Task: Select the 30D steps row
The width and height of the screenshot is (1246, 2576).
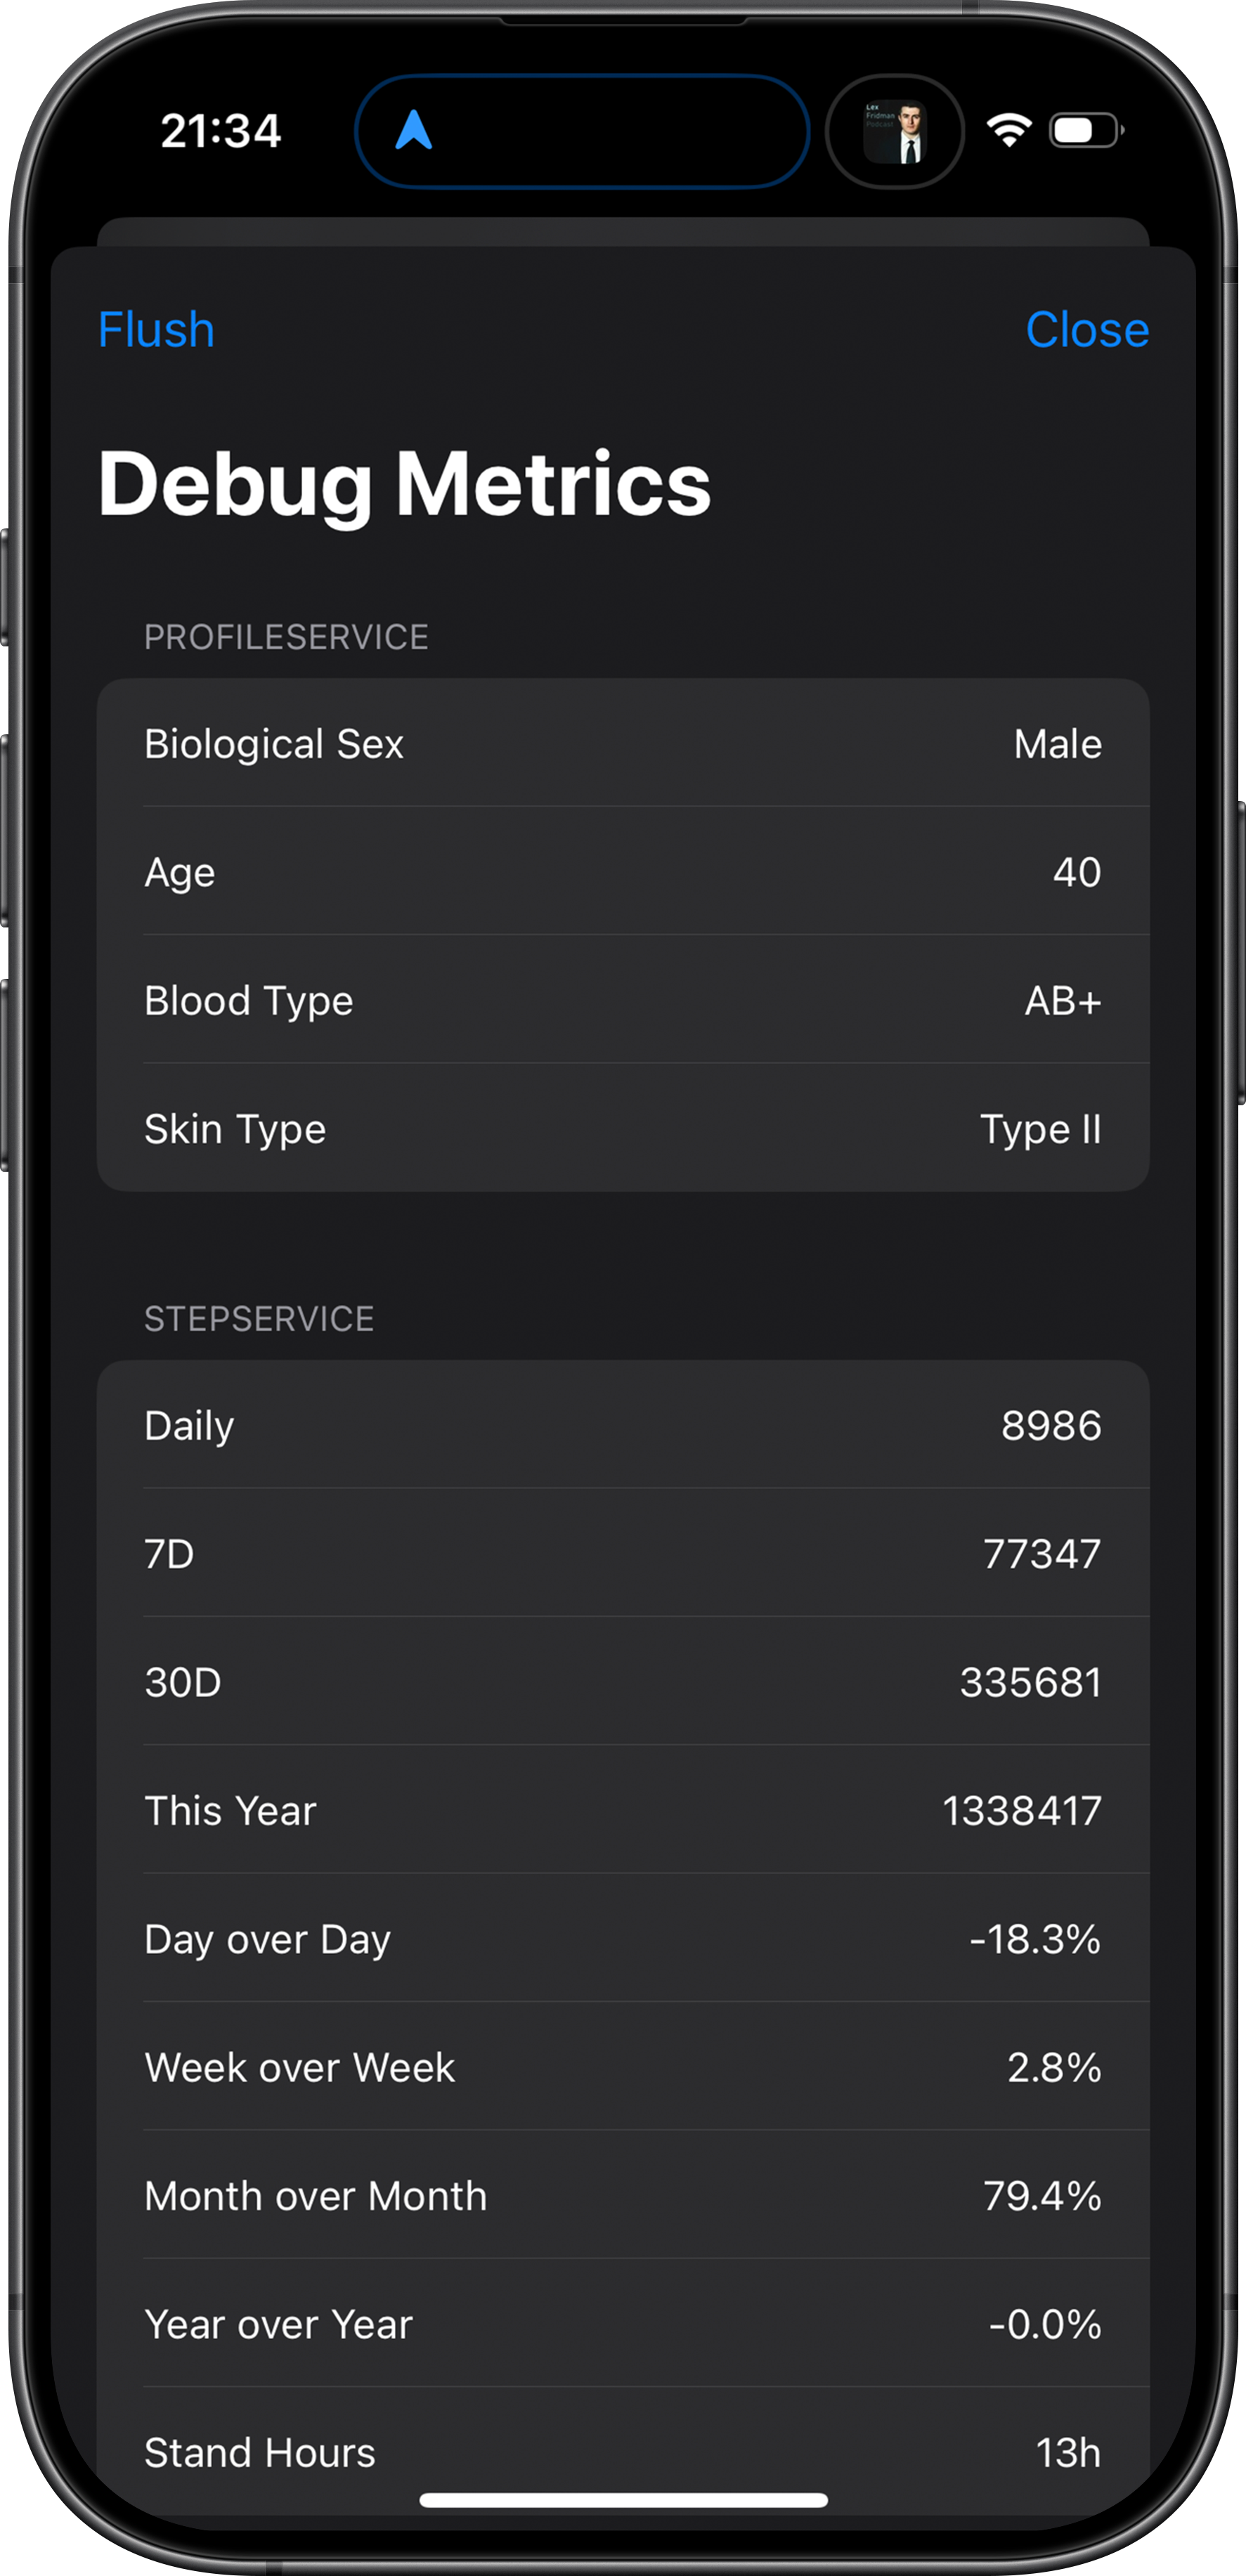Action: [x=622, y=1682]
